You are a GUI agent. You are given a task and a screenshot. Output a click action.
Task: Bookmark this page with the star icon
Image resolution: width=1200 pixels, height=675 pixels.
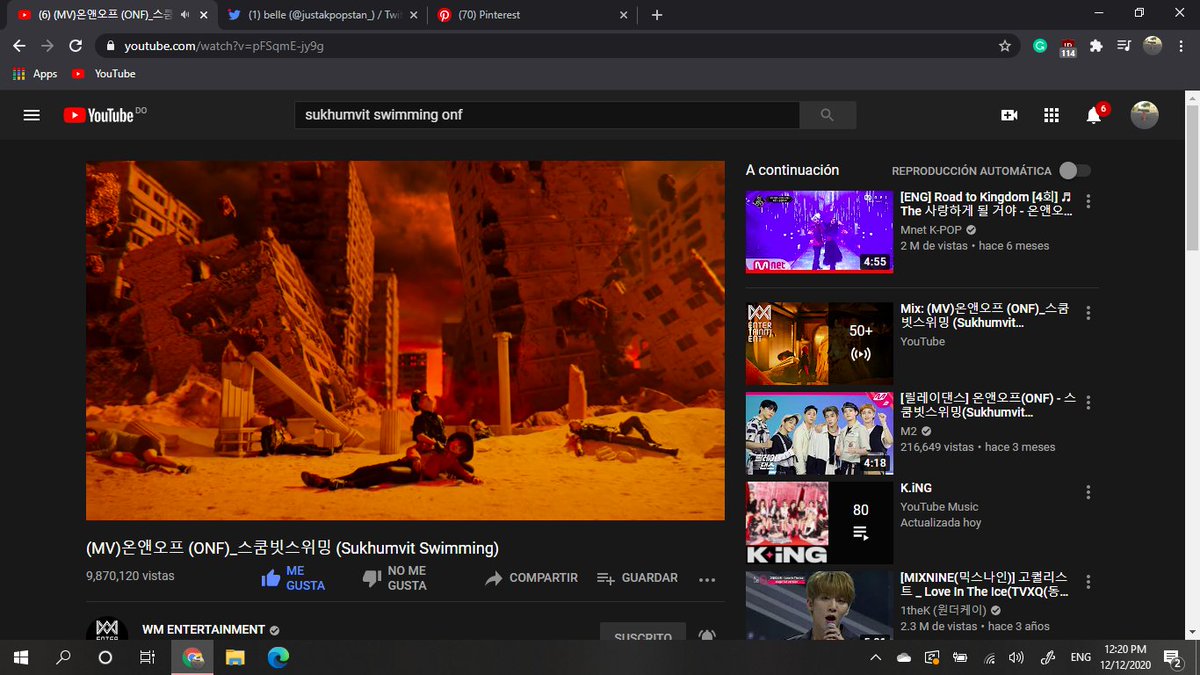point(1005,45)
